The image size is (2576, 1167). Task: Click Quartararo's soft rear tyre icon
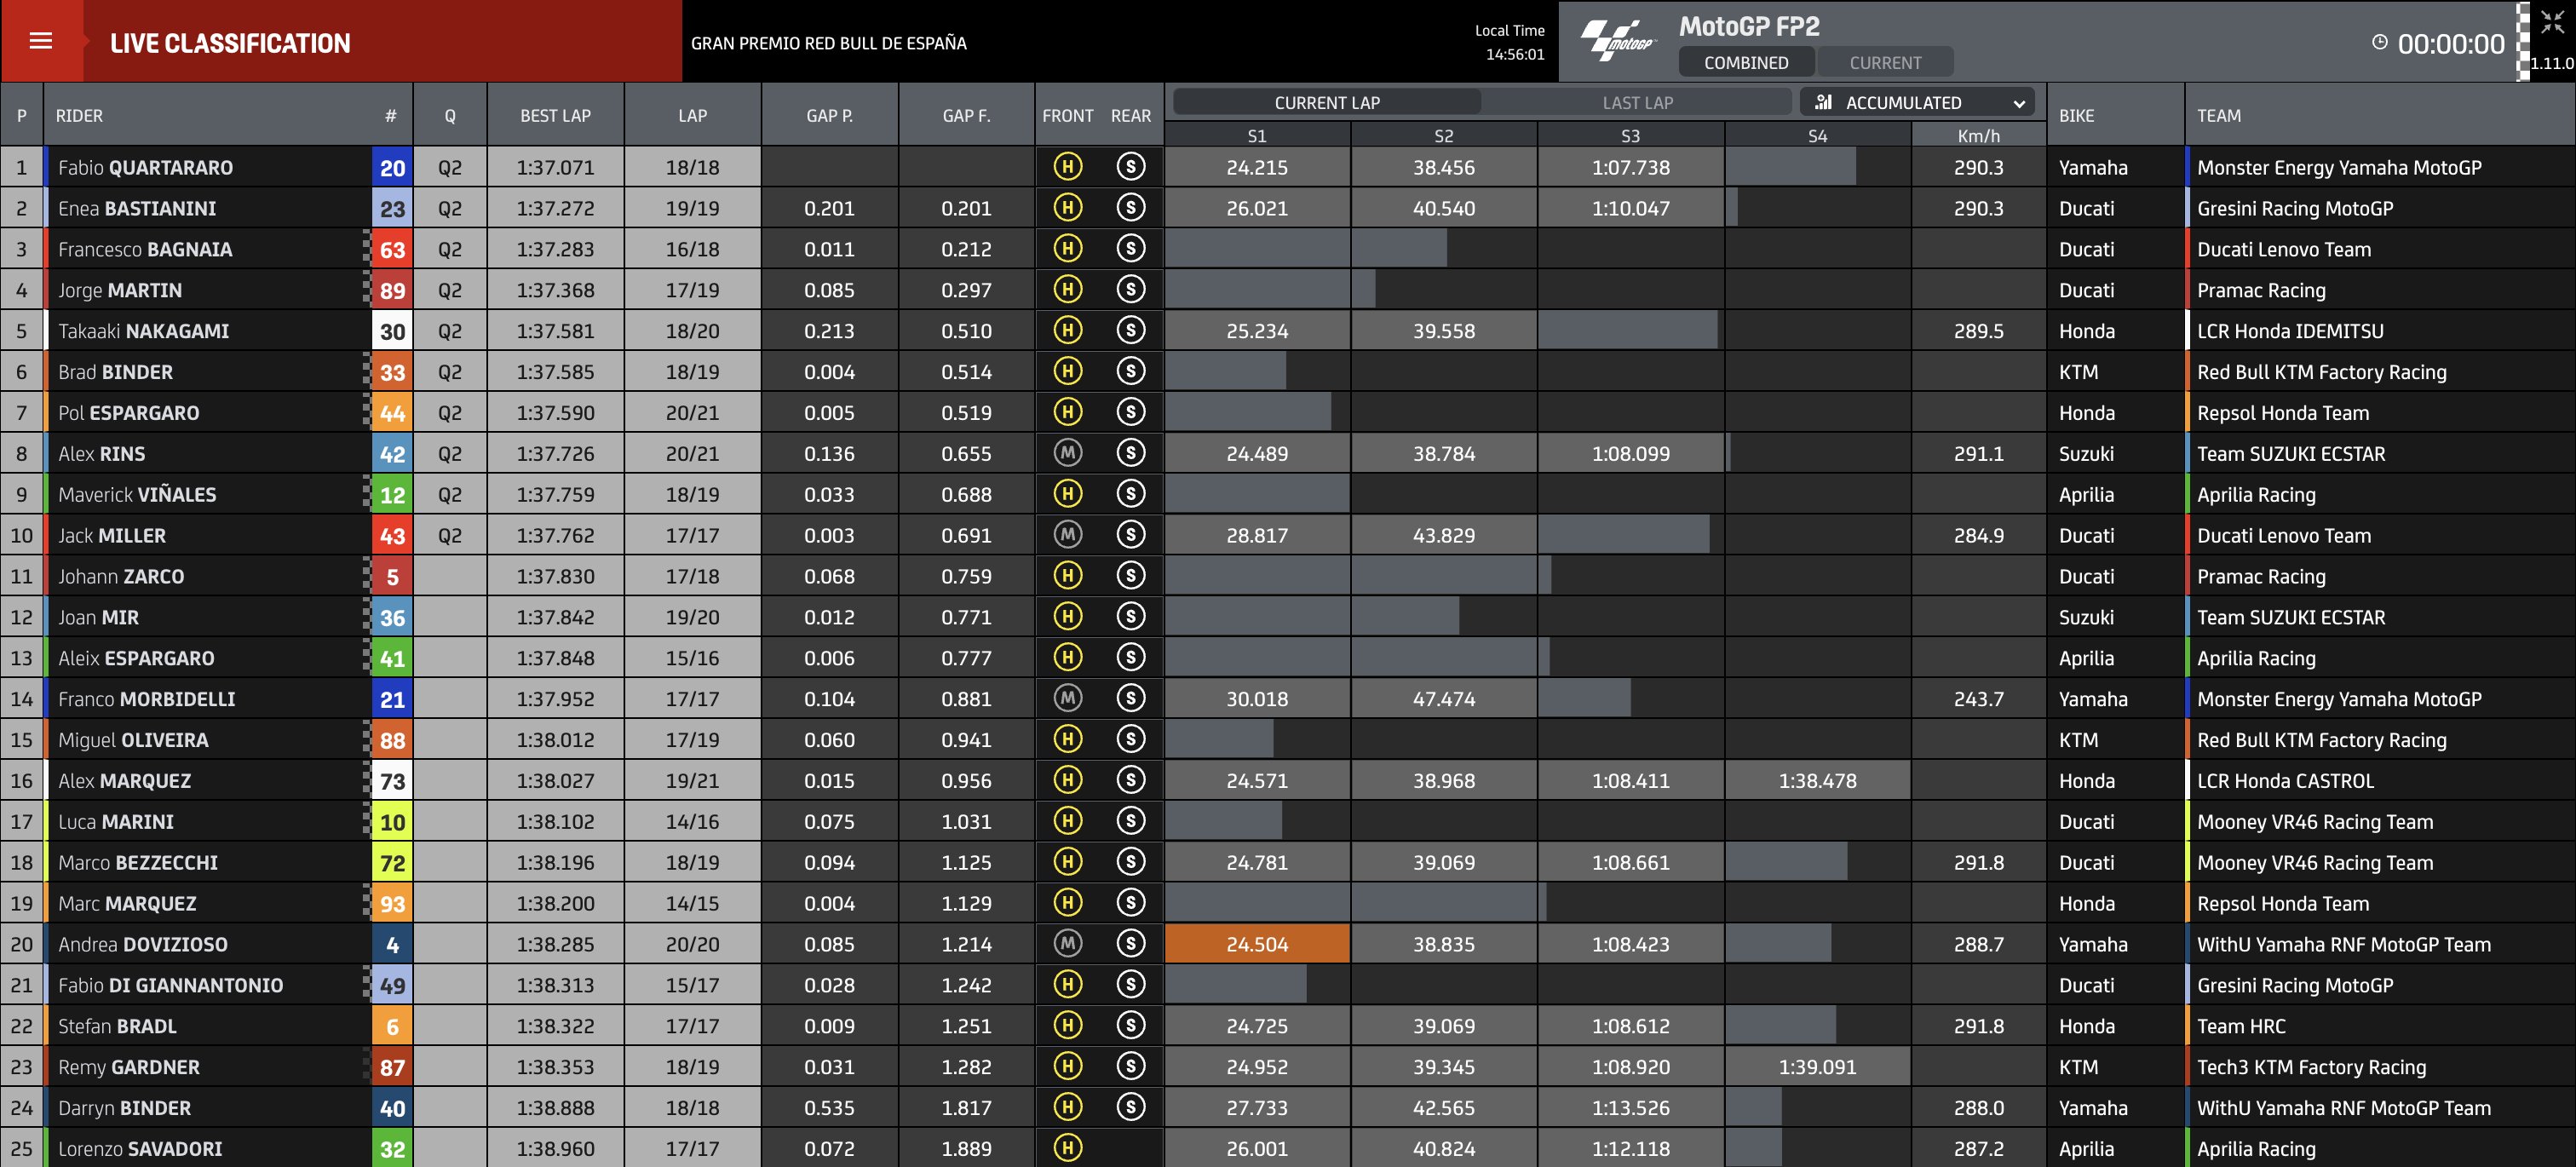point(1131,167)
